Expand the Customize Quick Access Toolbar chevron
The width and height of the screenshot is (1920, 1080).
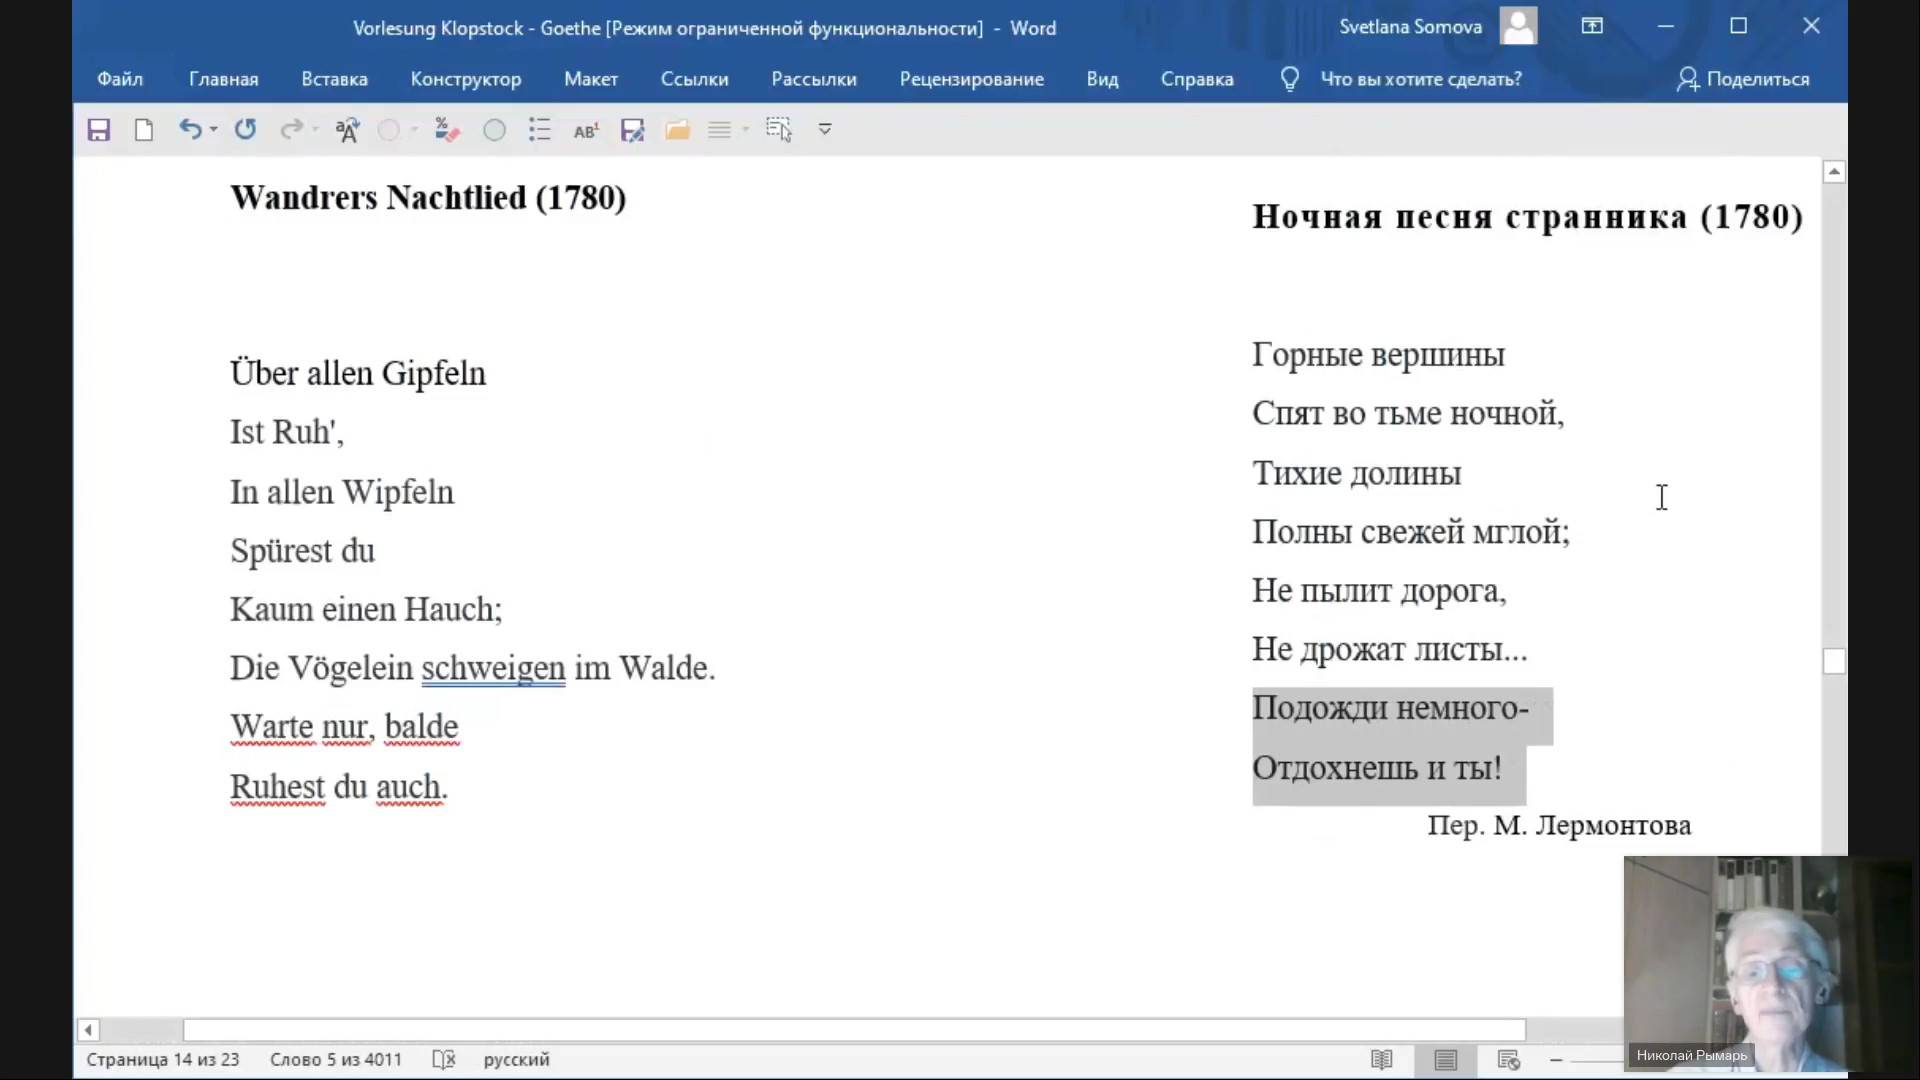[825, 129]
